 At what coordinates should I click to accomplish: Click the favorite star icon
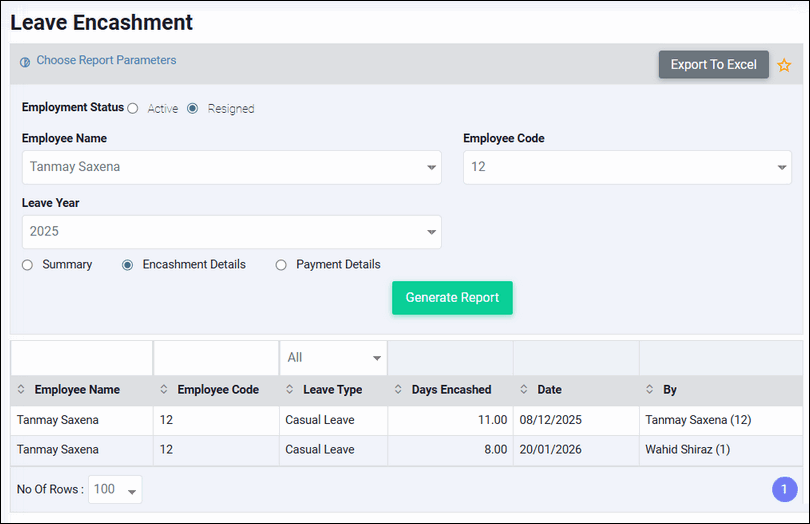pos(784,65)
